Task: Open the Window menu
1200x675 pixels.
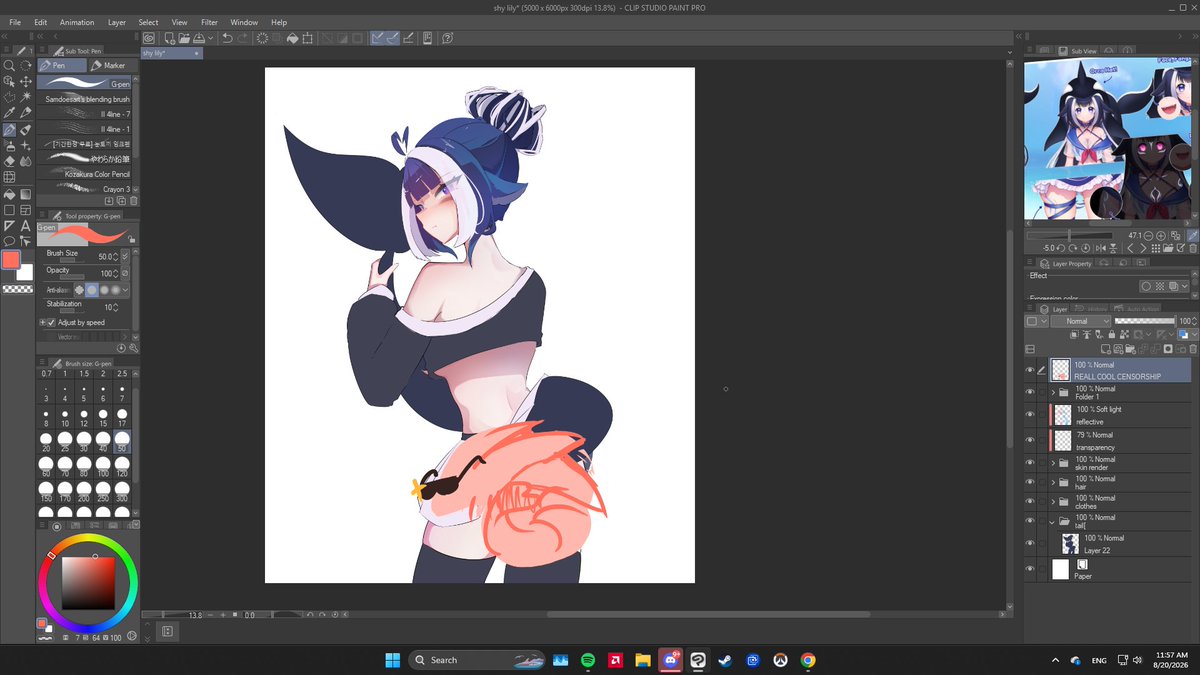Action: point(244,22)
